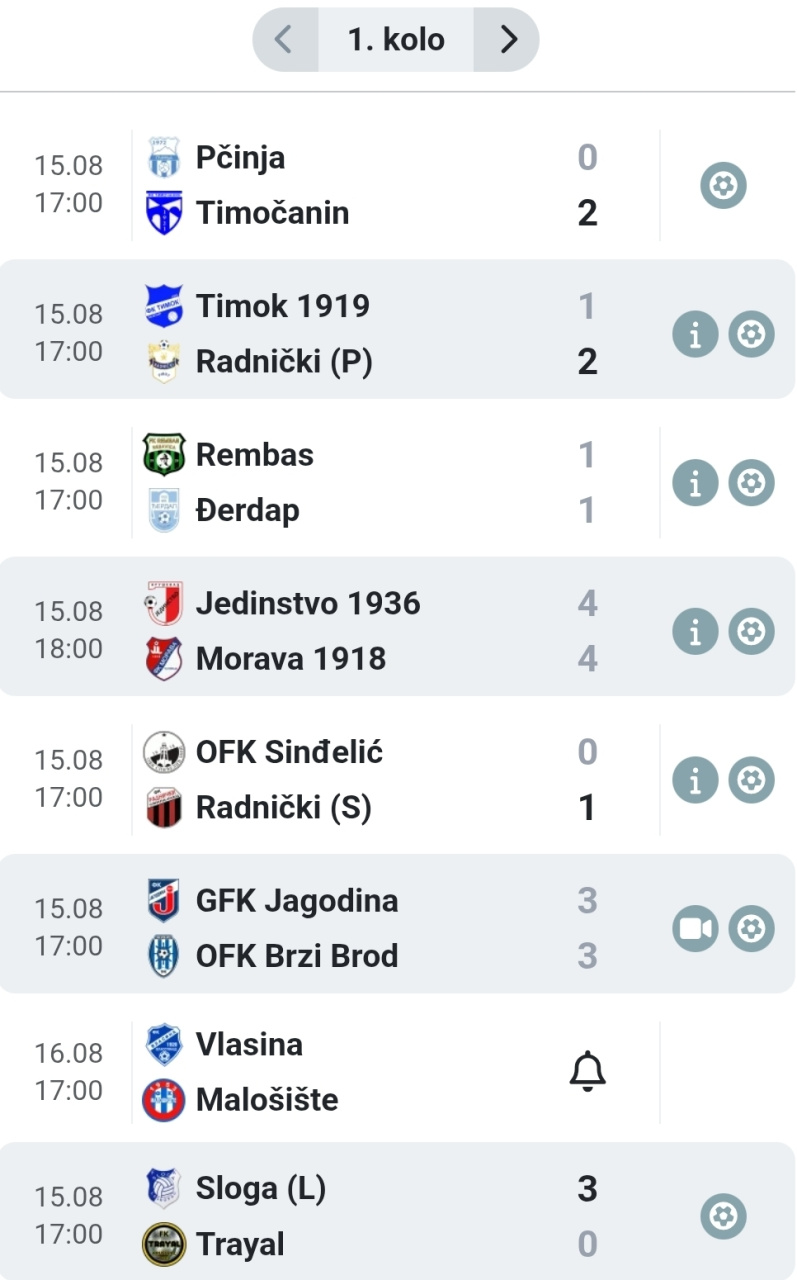Open the Timočanin team name
The image size is (797, 1280).
click(x=272, y=213)
